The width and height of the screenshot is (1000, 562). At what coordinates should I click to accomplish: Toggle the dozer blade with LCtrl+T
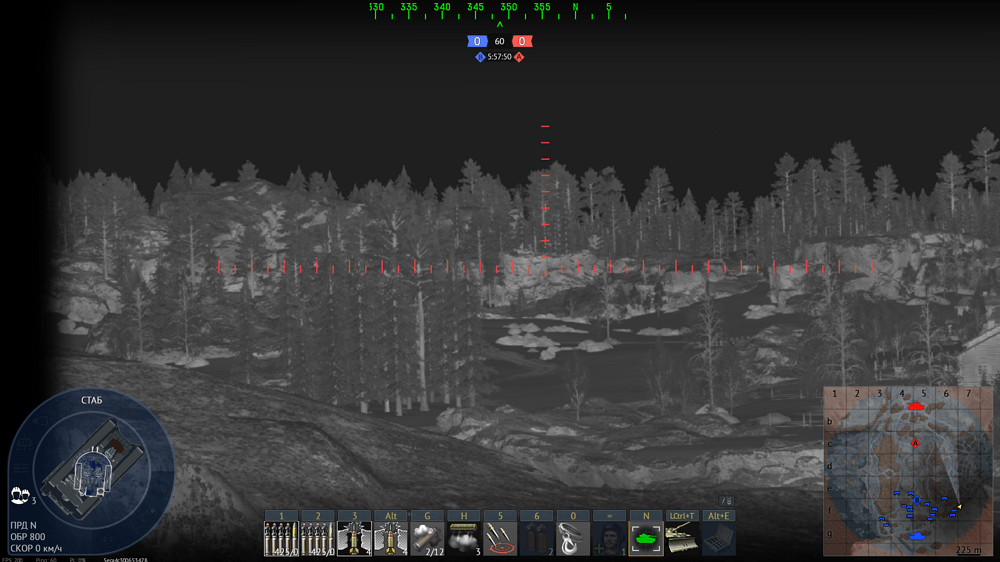682,538
